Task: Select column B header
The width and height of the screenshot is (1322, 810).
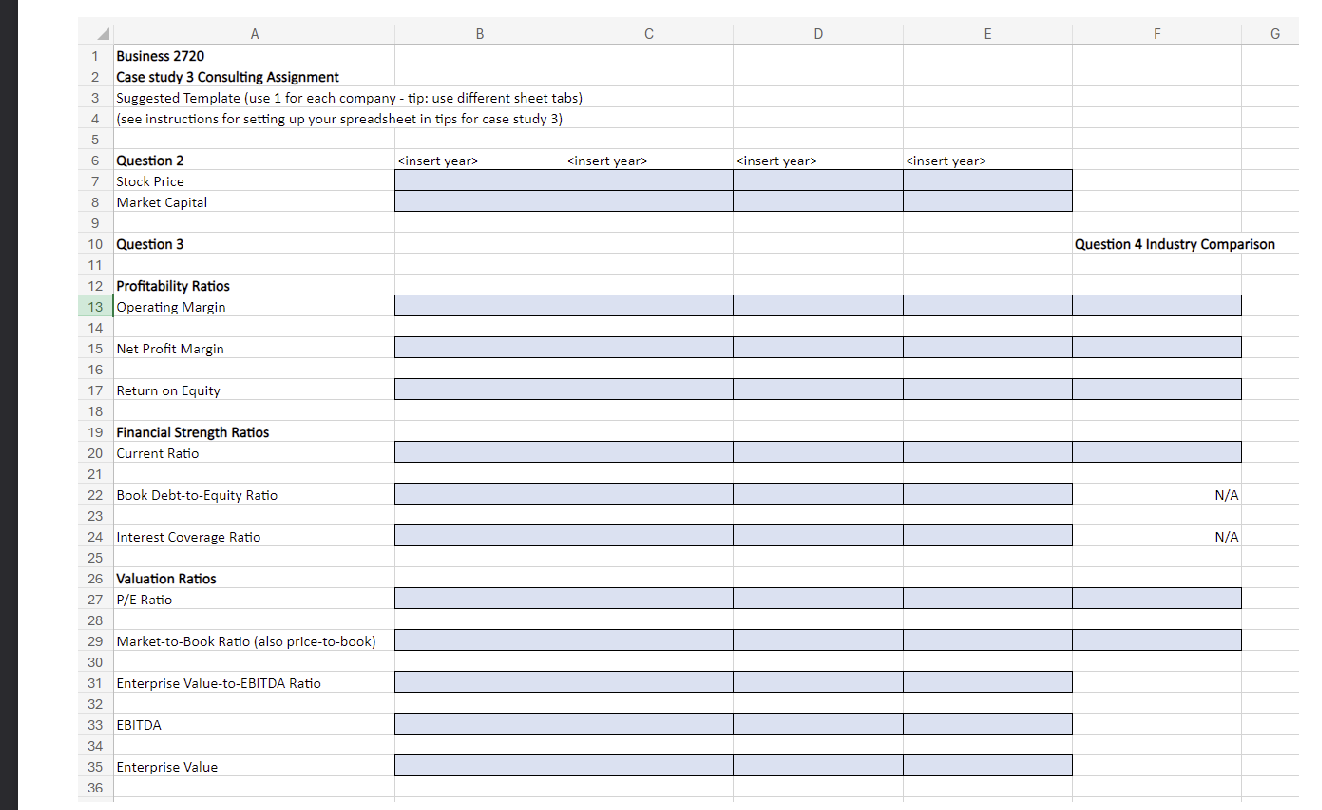Action: coord(479,33)
